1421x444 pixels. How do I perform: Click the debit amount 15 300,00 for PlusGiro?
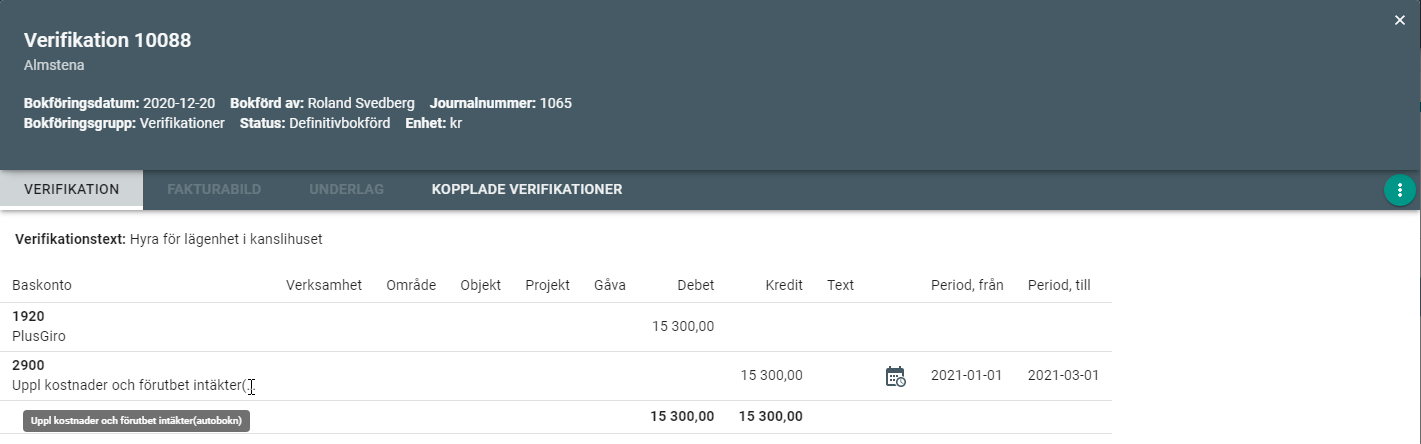click(x=683, y=326)
